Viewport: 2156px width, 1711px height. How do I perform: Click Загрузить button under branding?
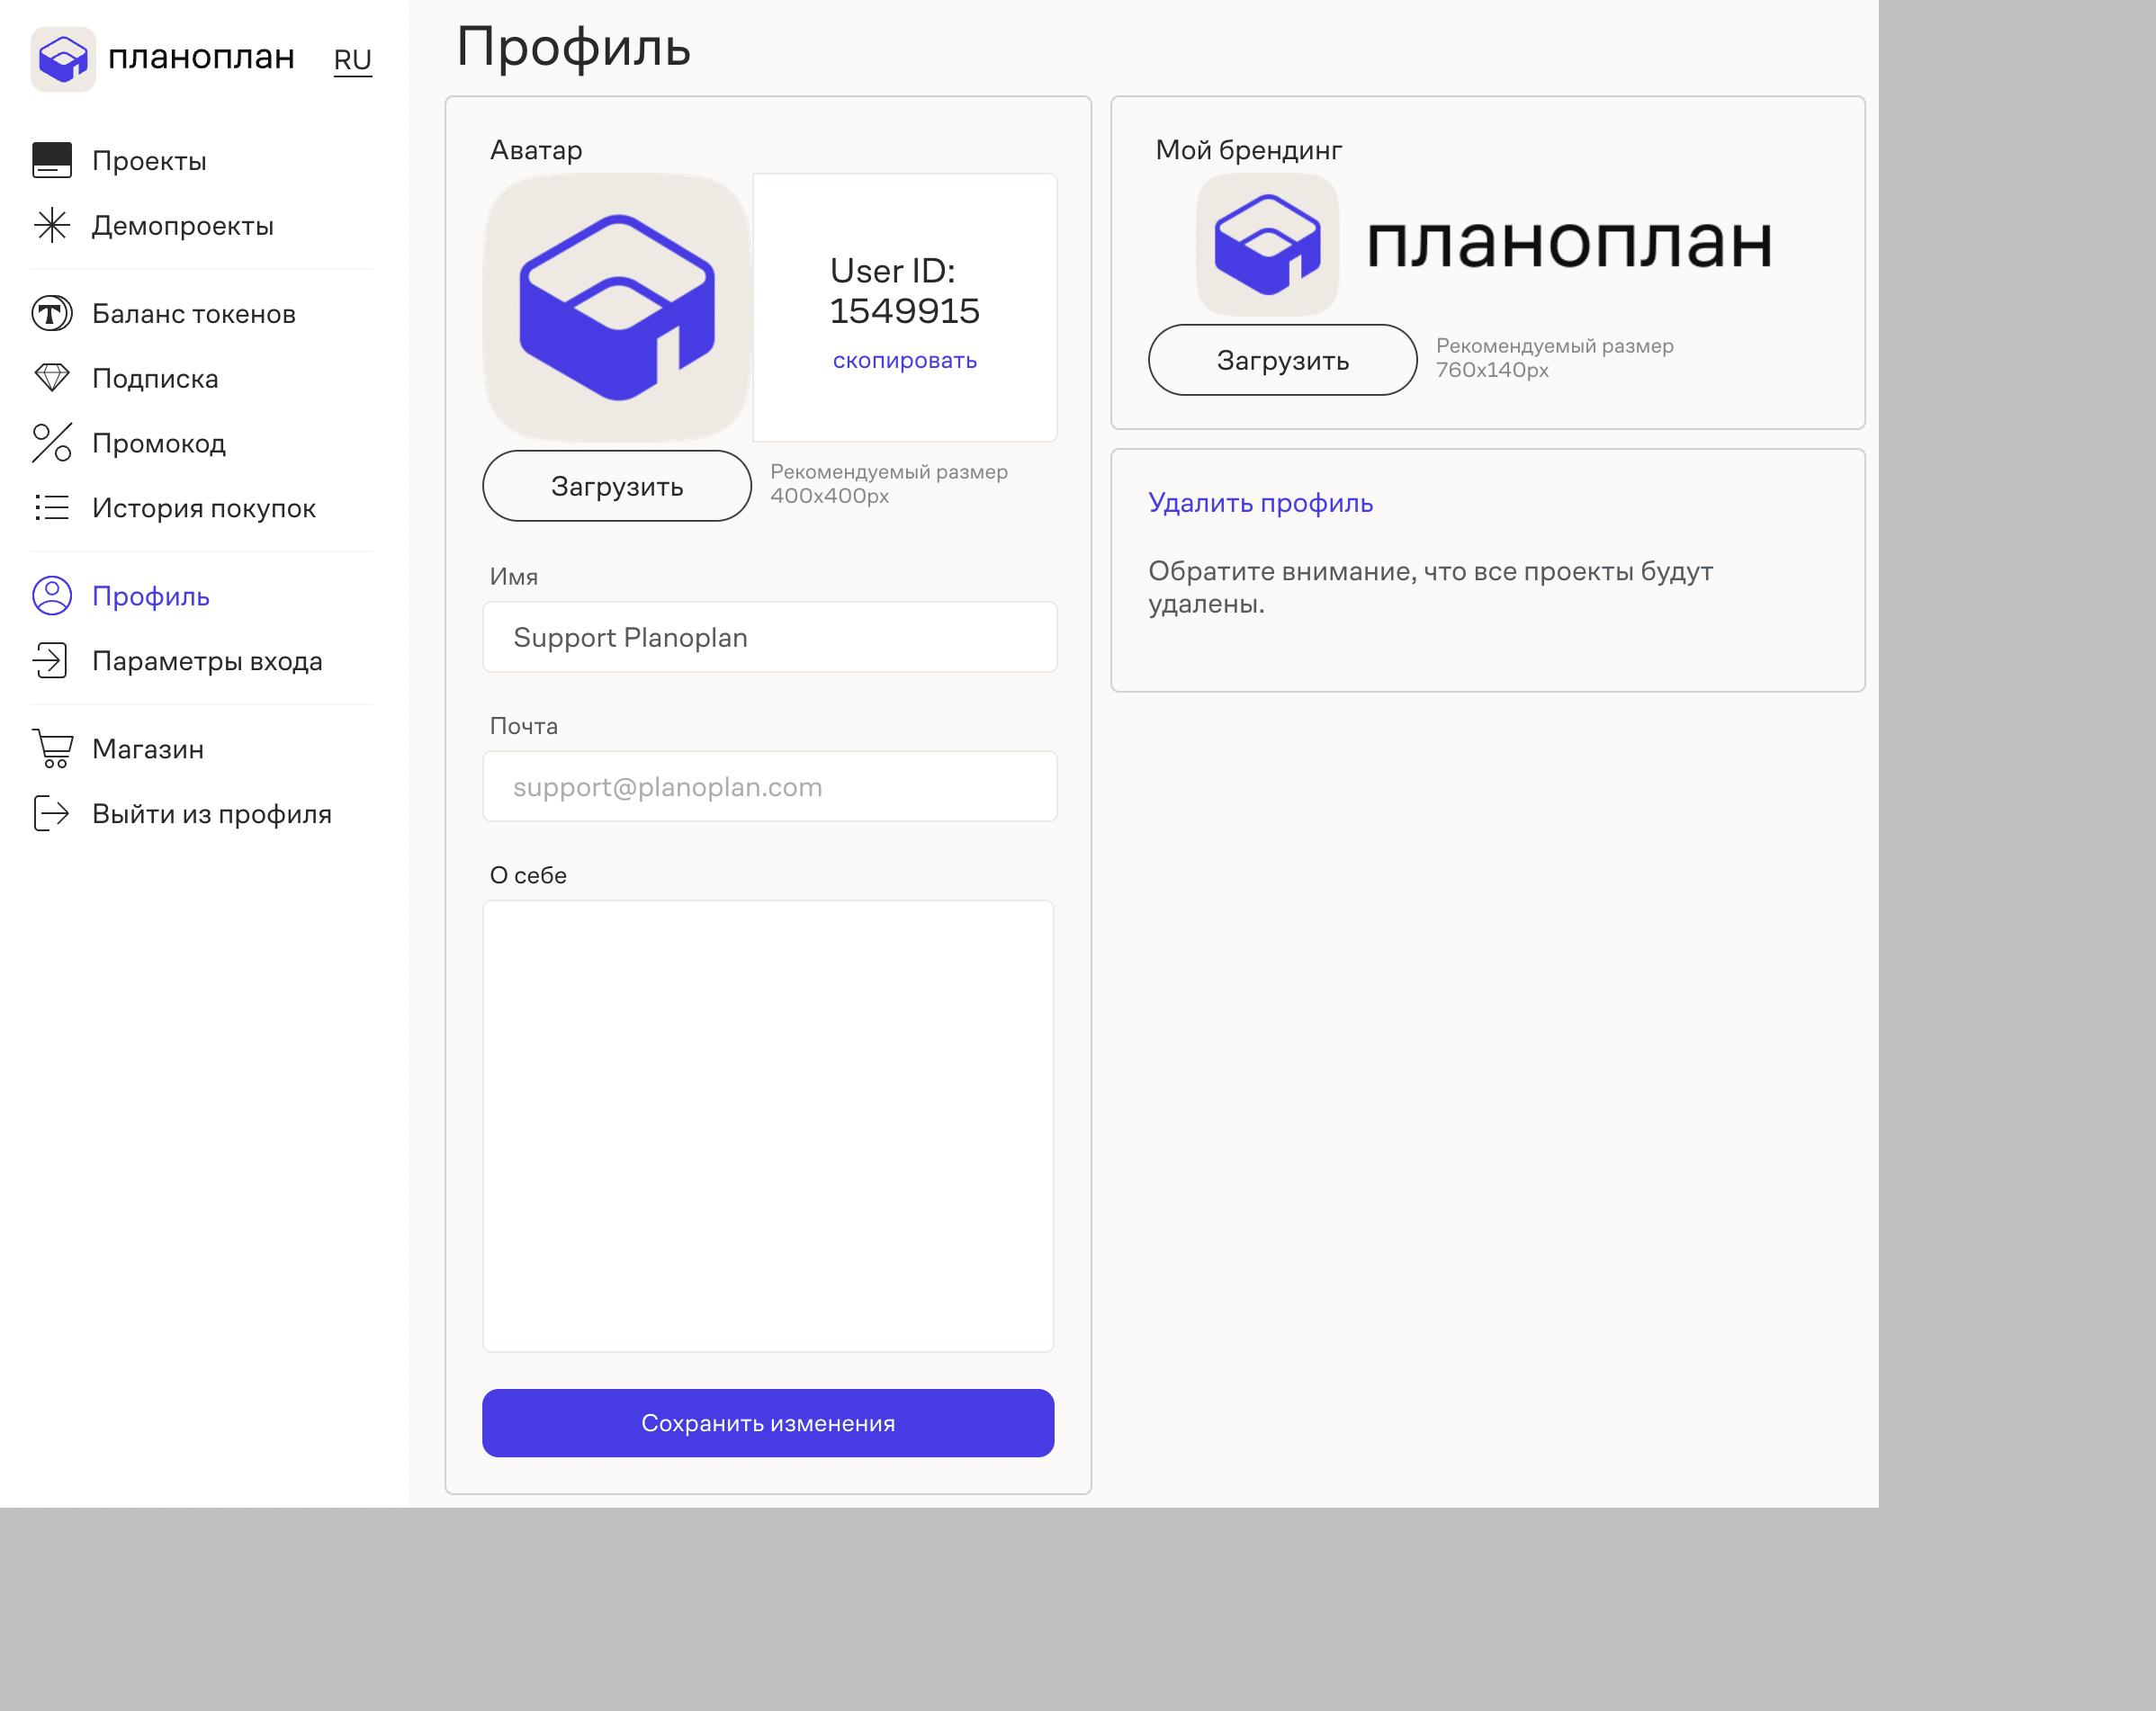pyautogui.click(x=1283, y=360)
